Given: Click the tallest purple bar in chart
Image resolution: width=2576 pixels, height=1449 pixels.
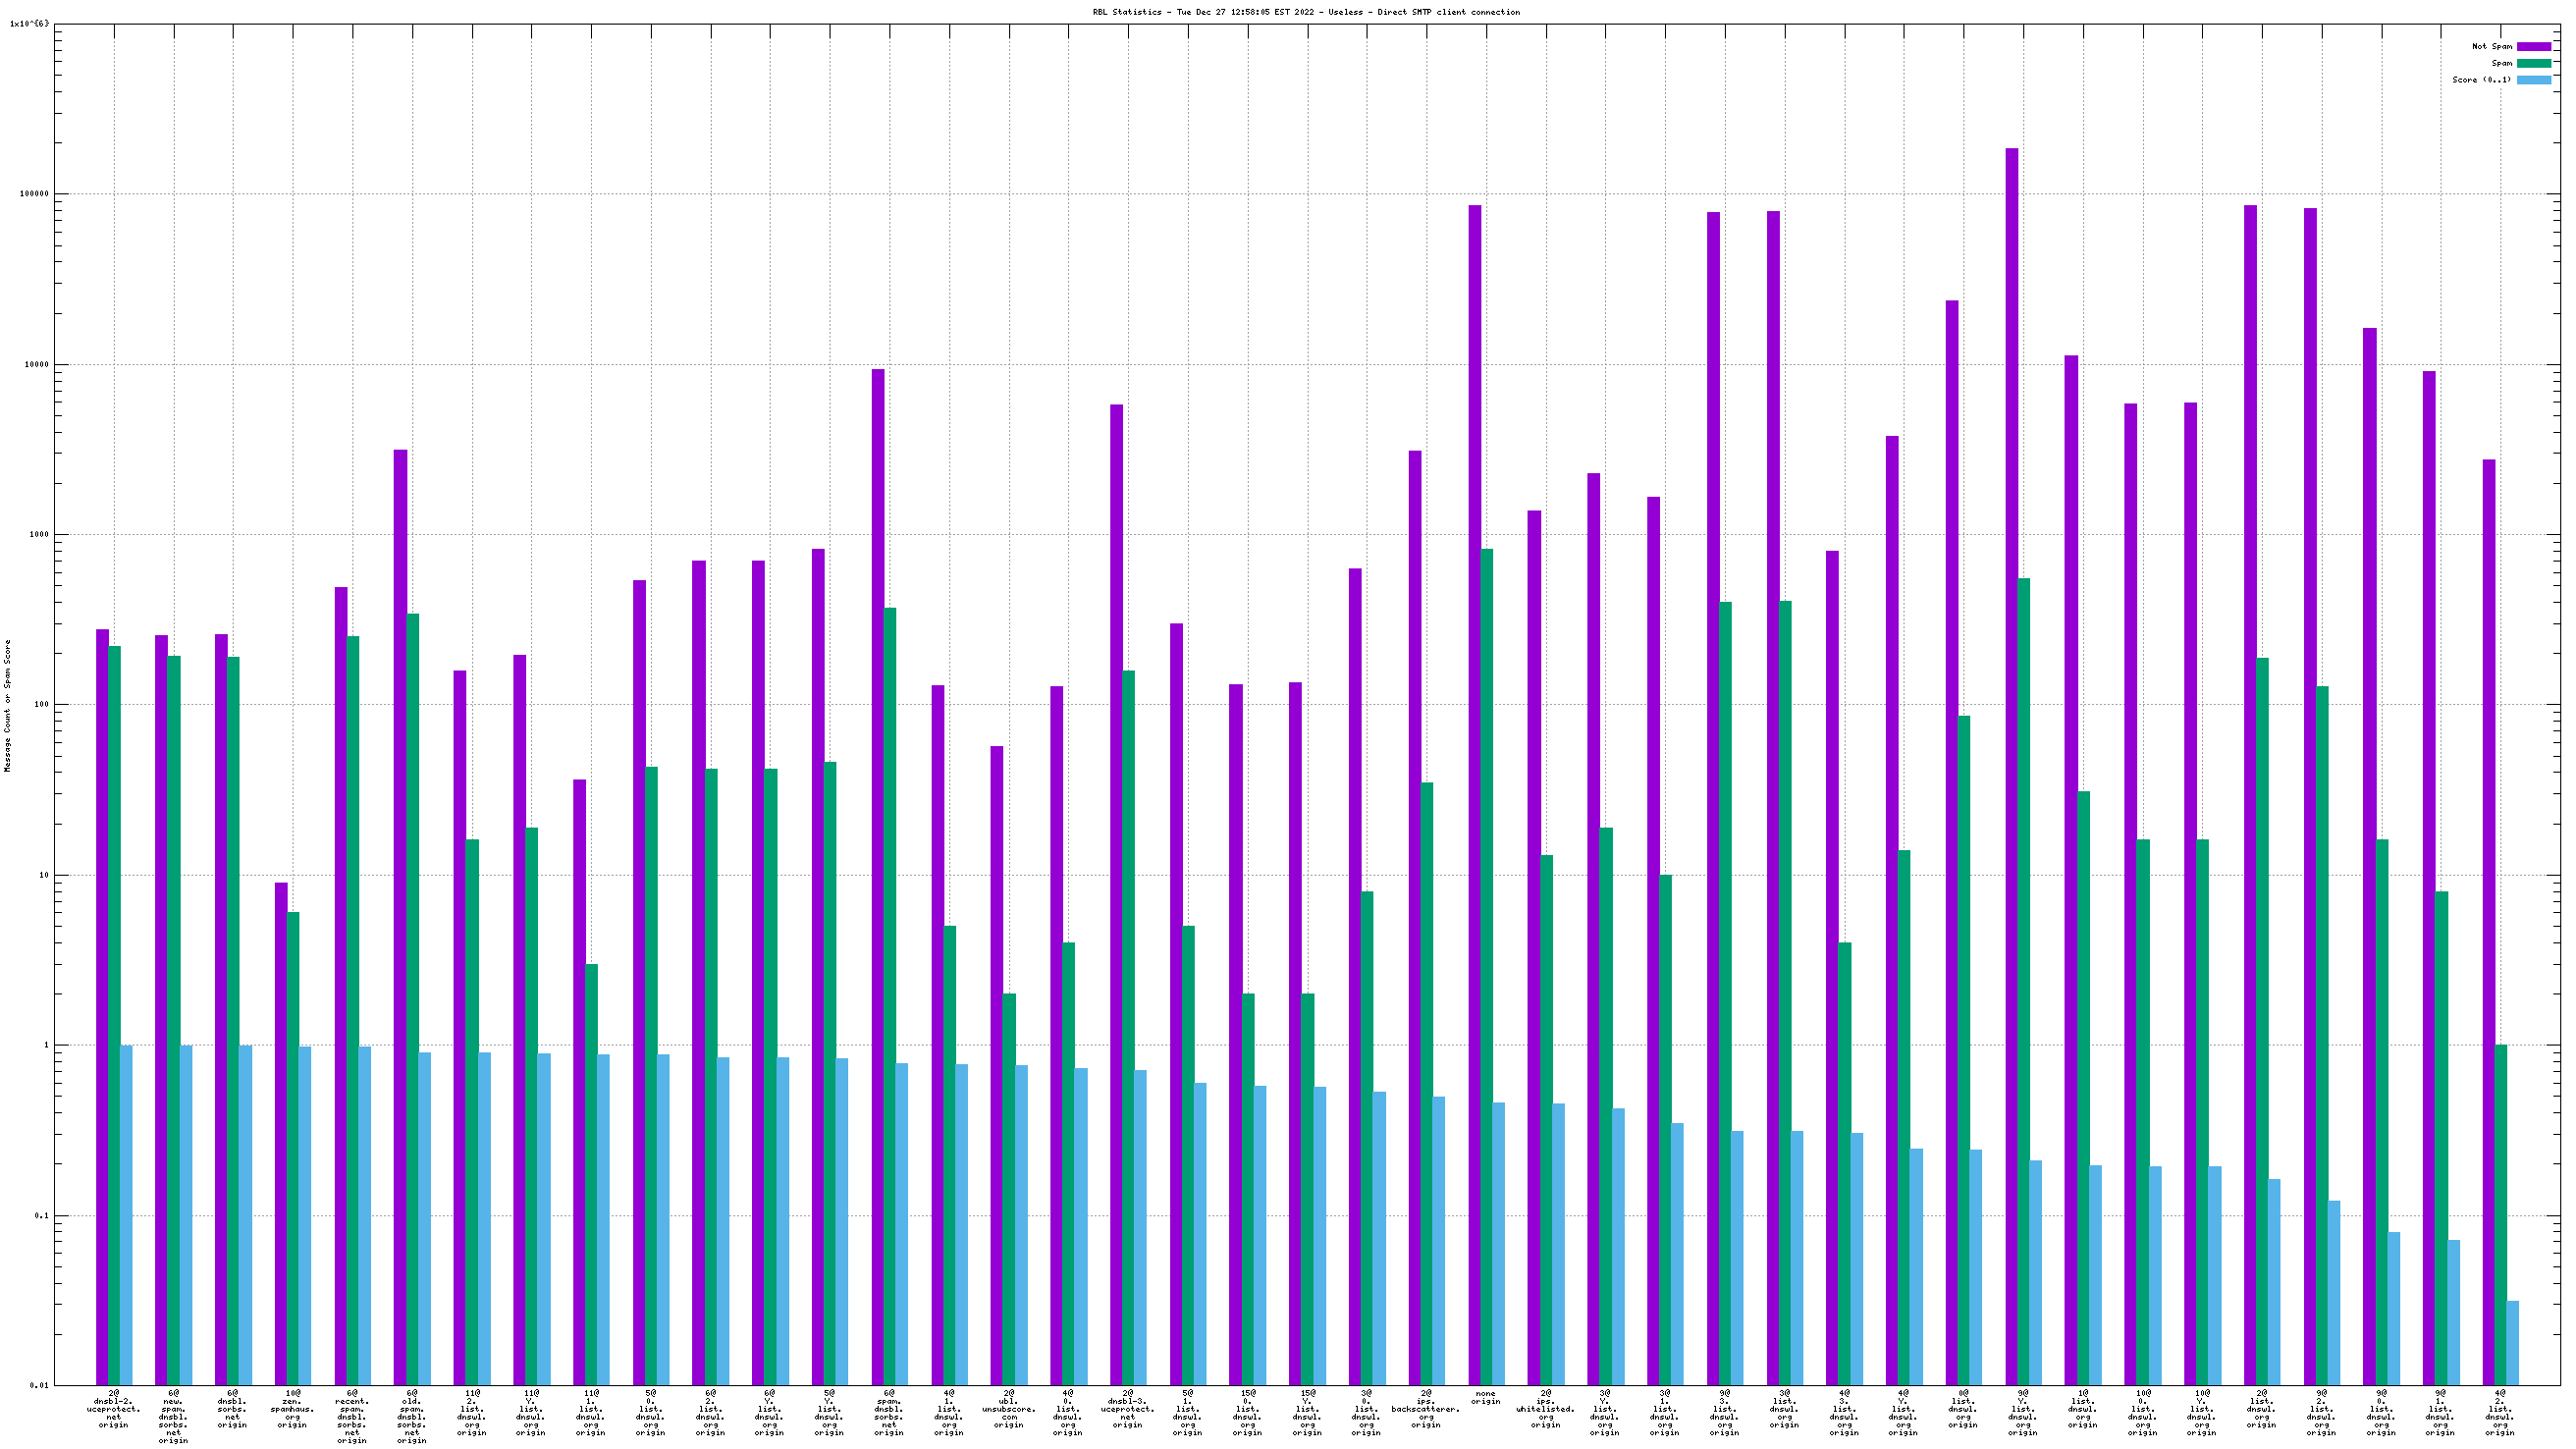Looking at the screenshot, I should pos(2011,766).
